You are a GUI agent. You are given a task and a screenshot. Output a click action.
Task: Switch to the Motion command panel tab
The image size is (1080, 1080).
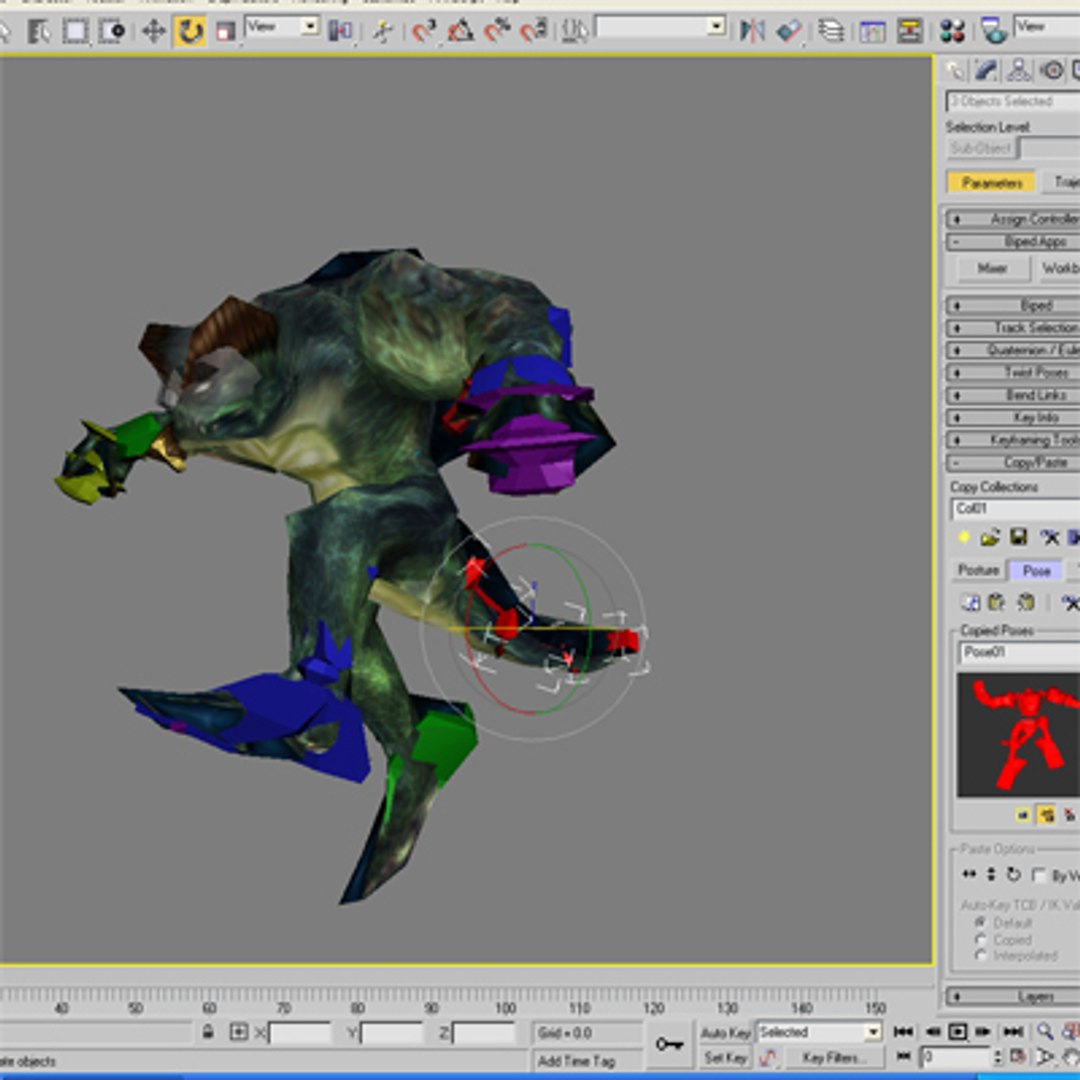tap(1051, 70)
